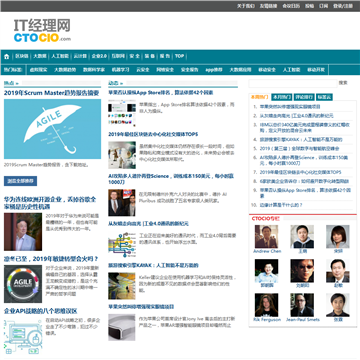Open the App Store排名 article headline
This screenshot has width=360, height=360.
[161, 92]
